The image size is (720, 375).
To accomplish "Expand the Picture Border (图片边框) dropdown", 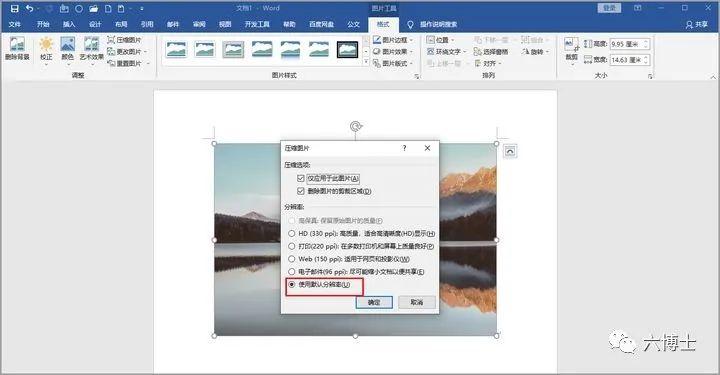I will (x=394, y=40).
